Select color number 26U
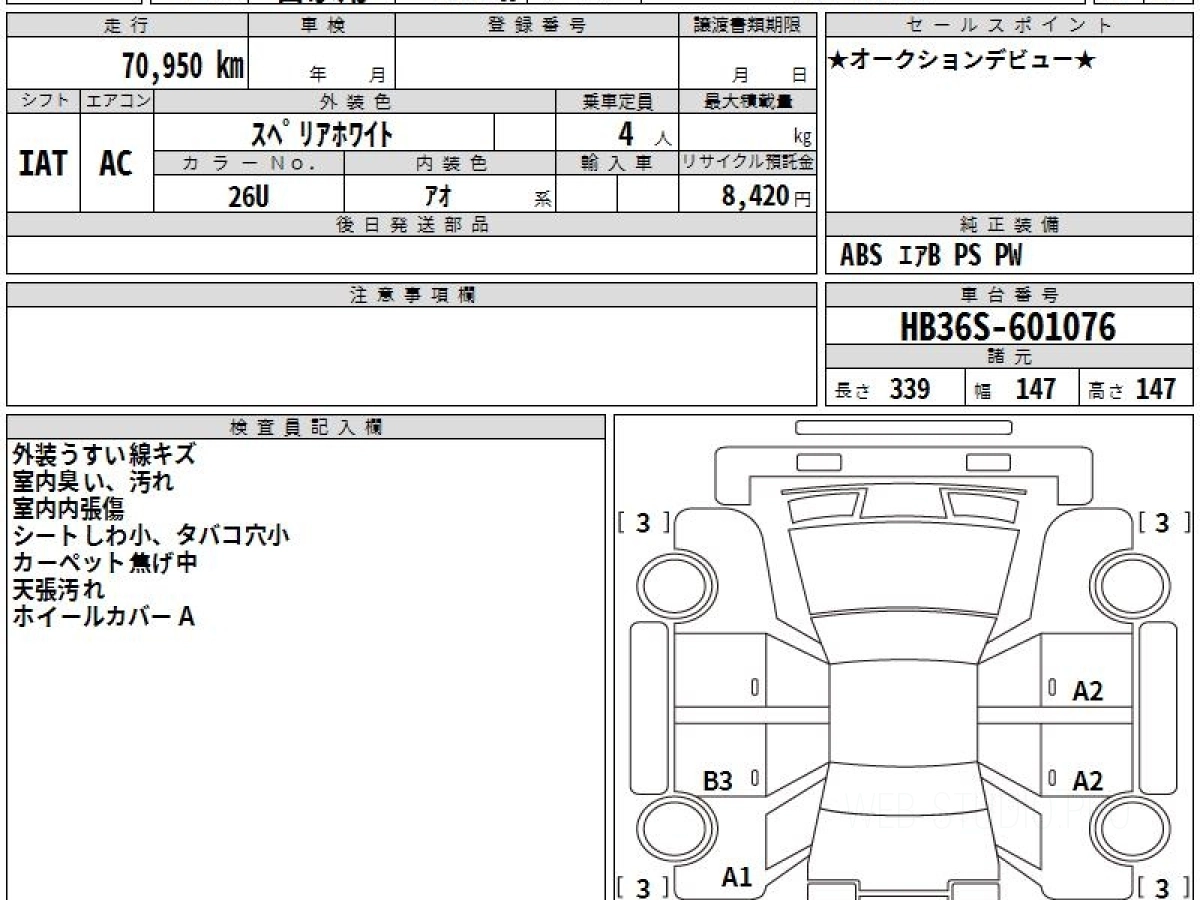Image resolution: width=1200 pixels, height=900 pixels. (248, 197)
